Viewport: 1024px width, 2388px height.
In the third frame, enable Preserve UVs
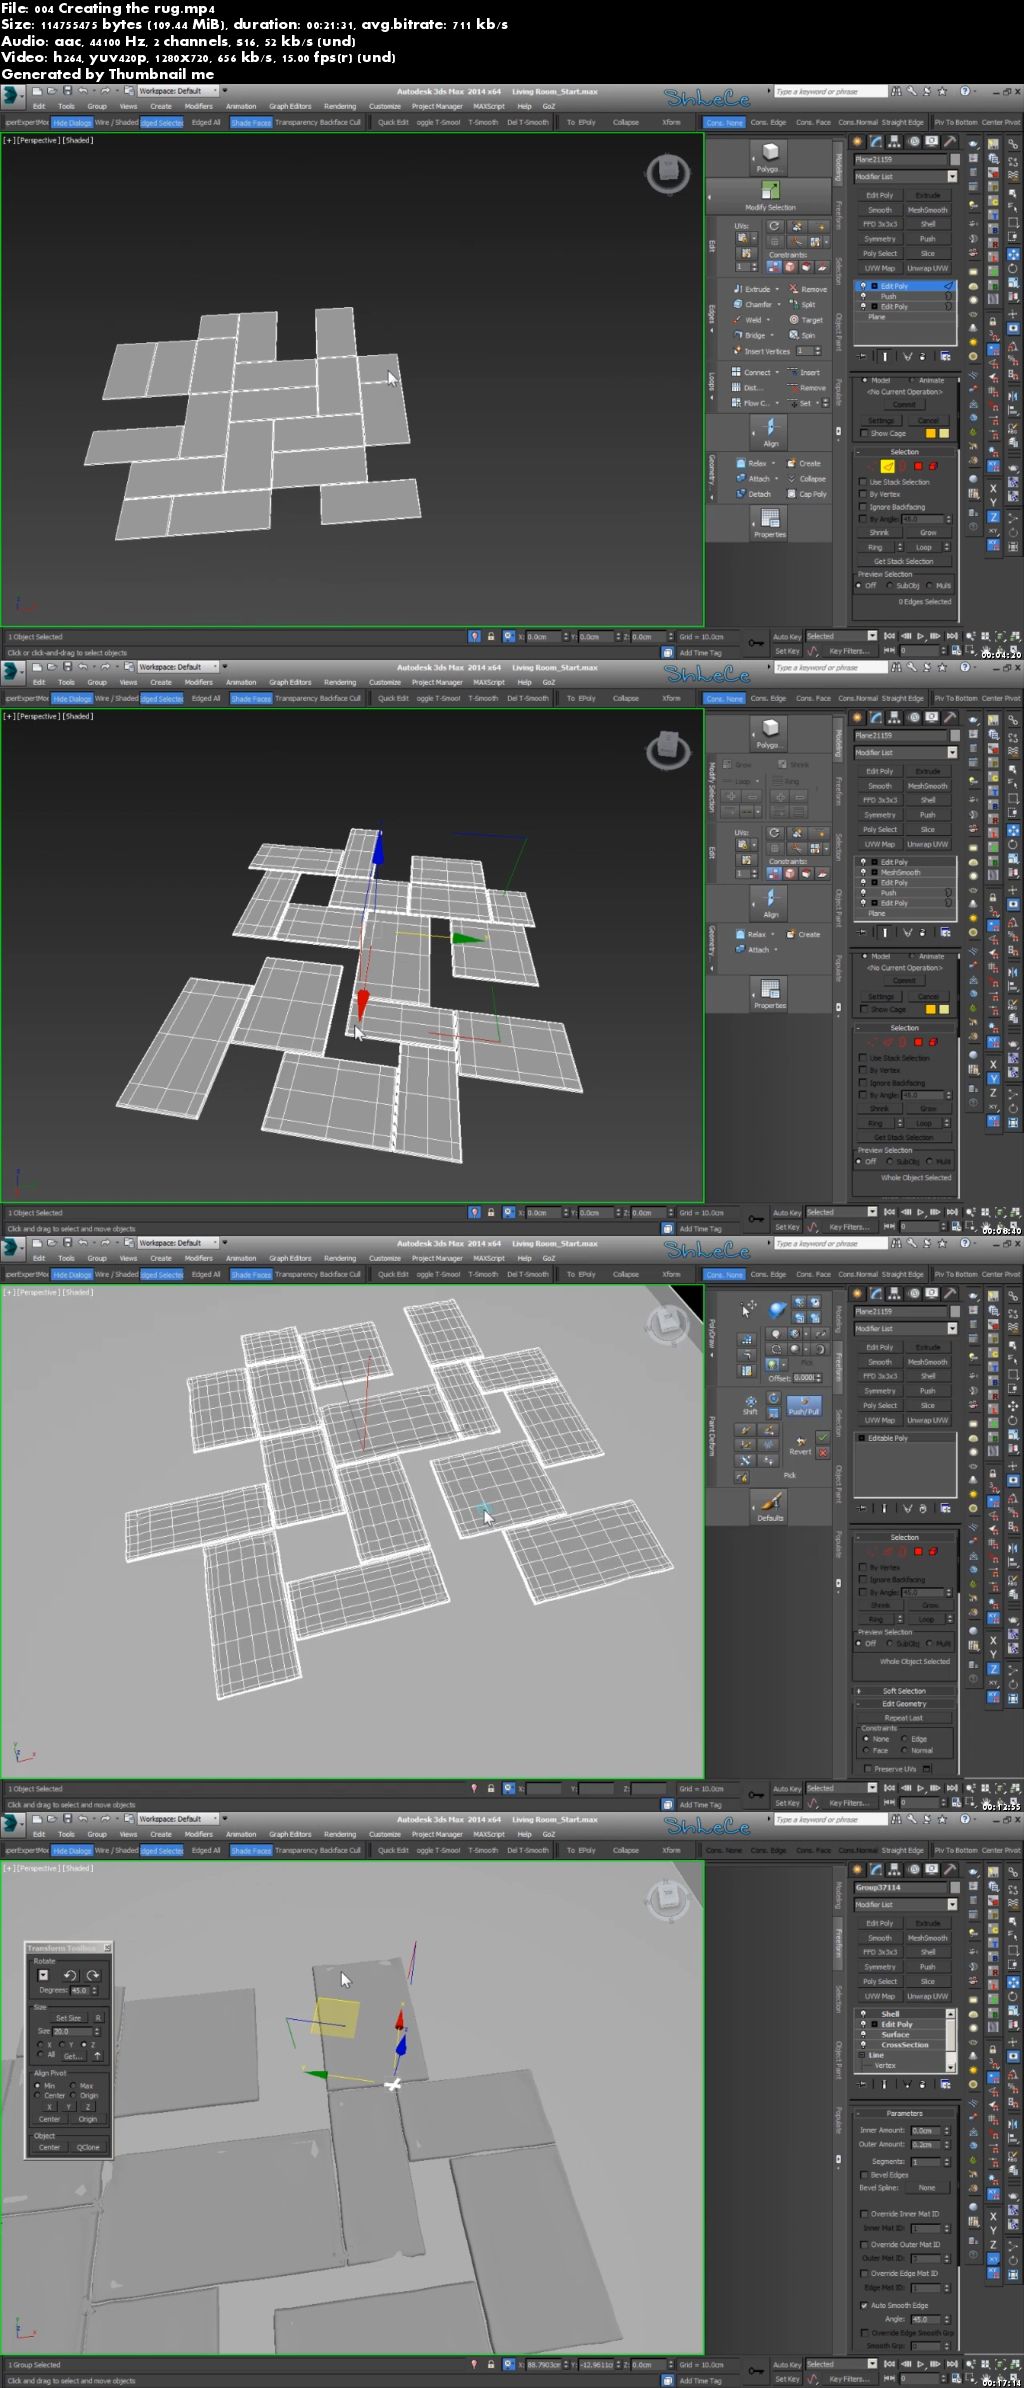[x=889, y=1769]
